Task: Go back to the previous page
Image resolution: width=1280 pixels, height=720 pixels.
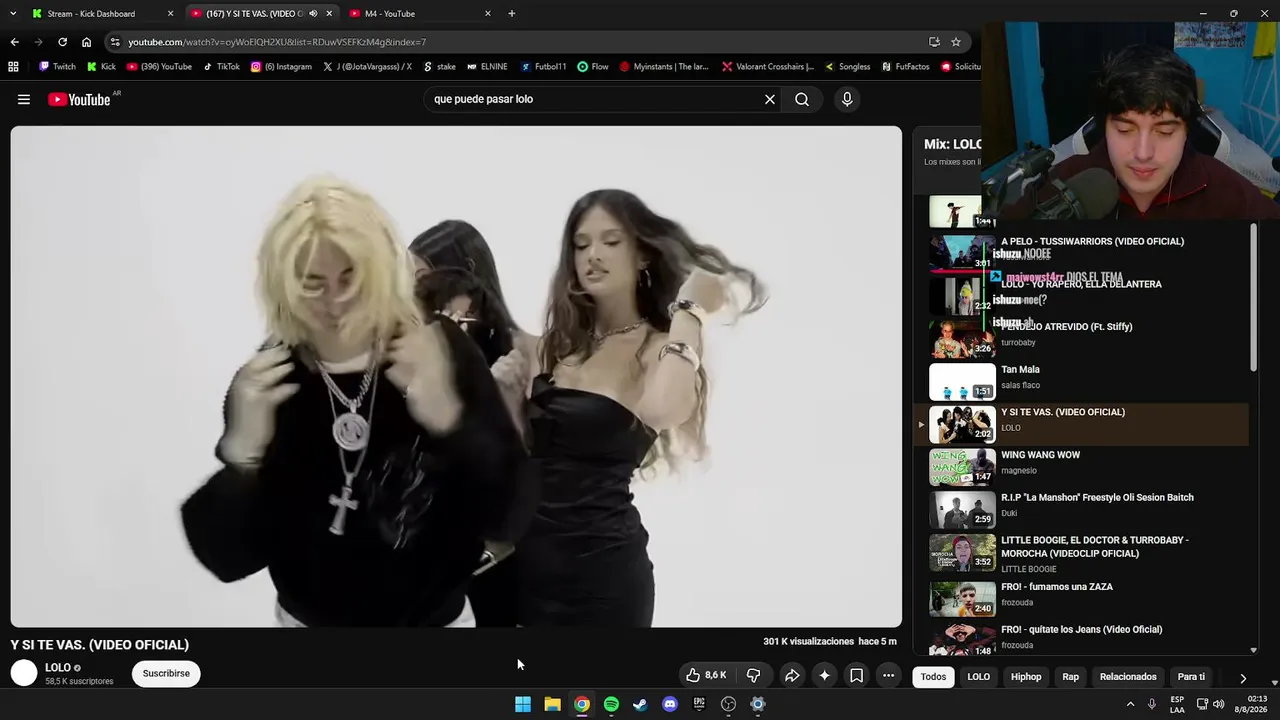Action: [x=14, y=42]
